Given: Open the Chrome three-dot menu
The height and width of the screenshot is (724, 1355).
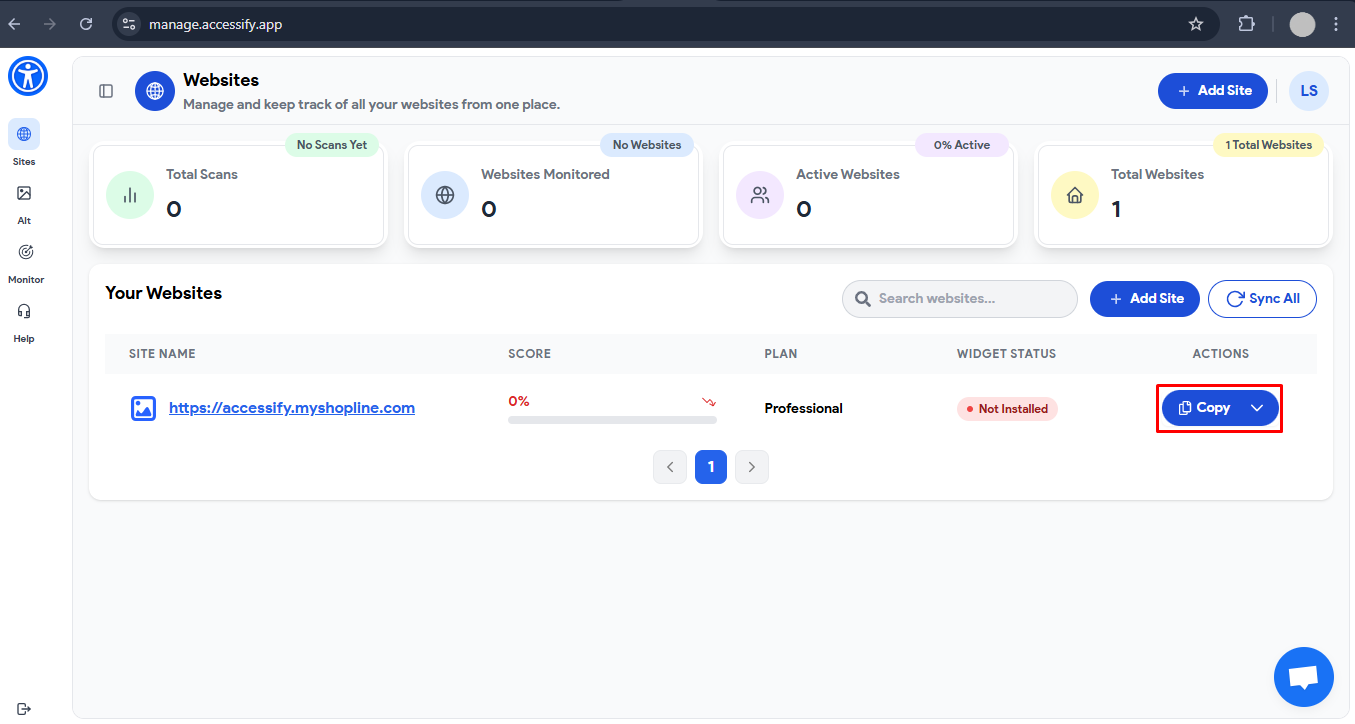Looking at the screenshot, I should (x=1337, y=23).
